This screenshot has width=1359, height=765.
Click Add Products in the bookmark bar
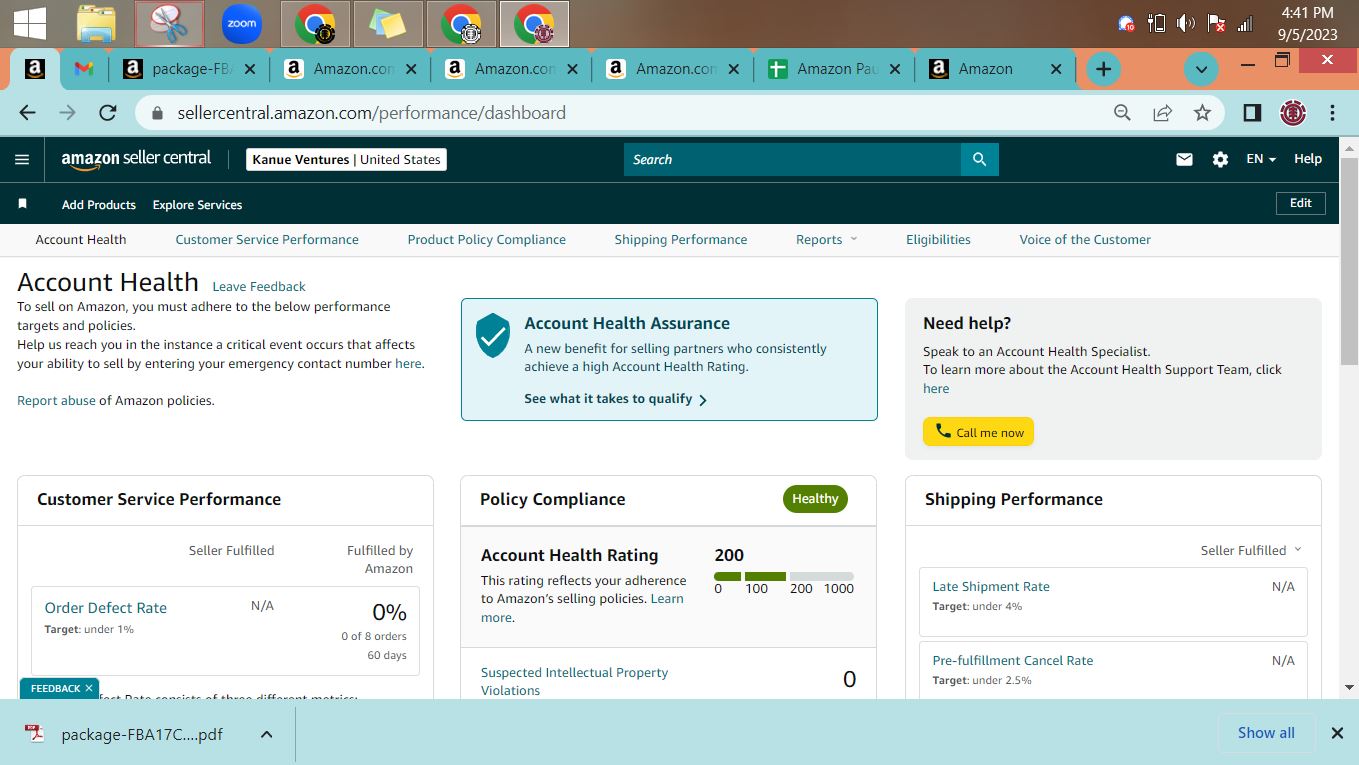pyautogui.click(x=99, y=204)
